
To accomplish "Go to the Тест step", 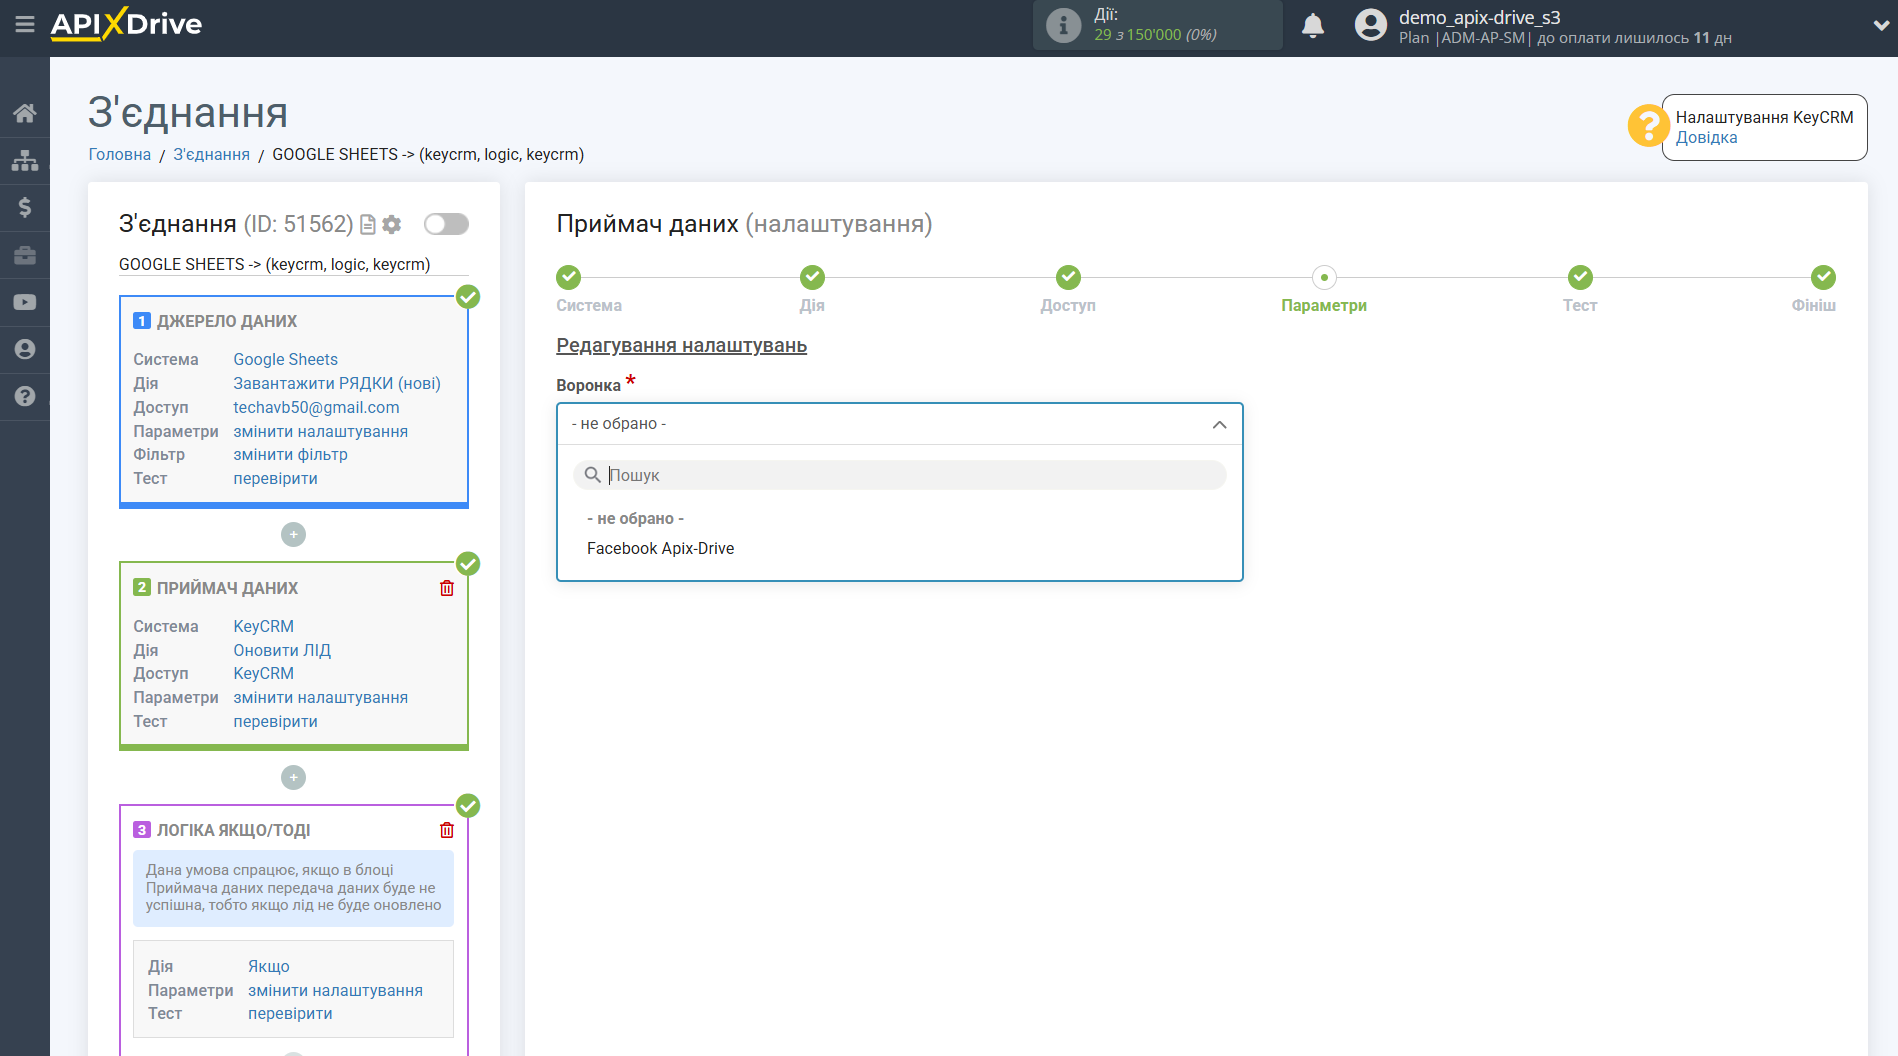I will 1580,277.
